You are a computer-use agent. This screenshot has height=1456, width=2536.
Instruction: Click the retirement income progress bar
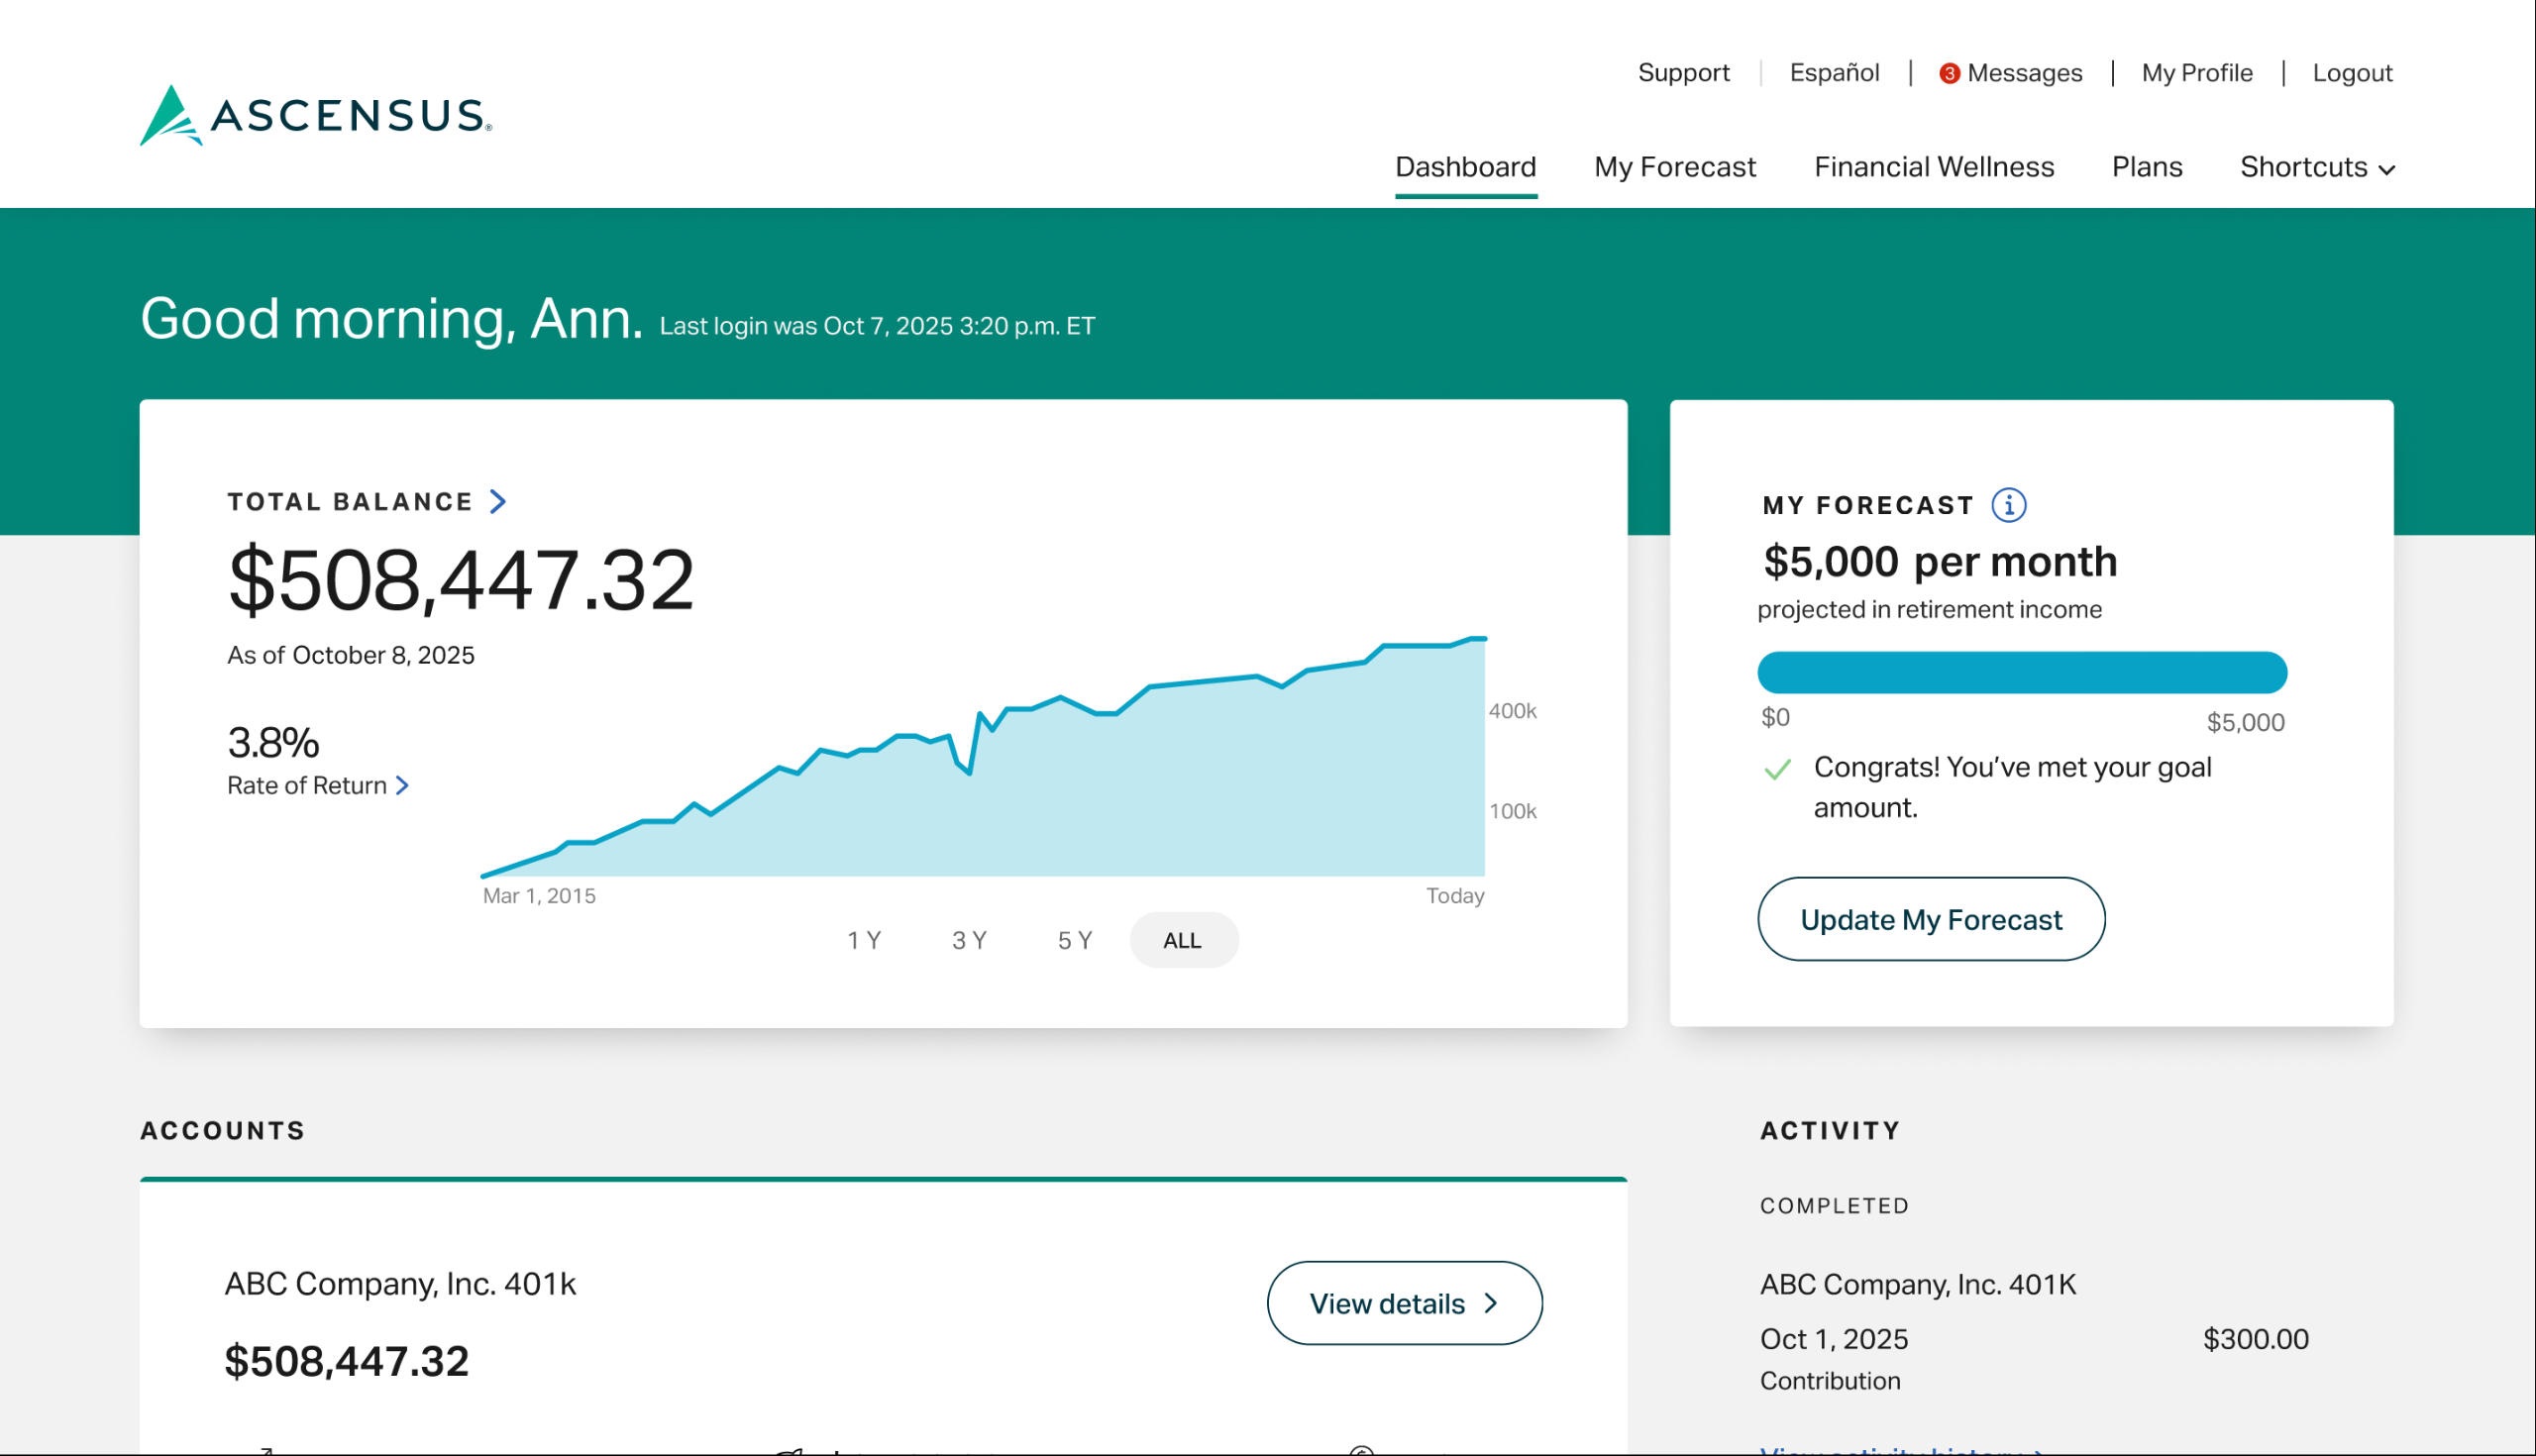tap(2021, 672)
